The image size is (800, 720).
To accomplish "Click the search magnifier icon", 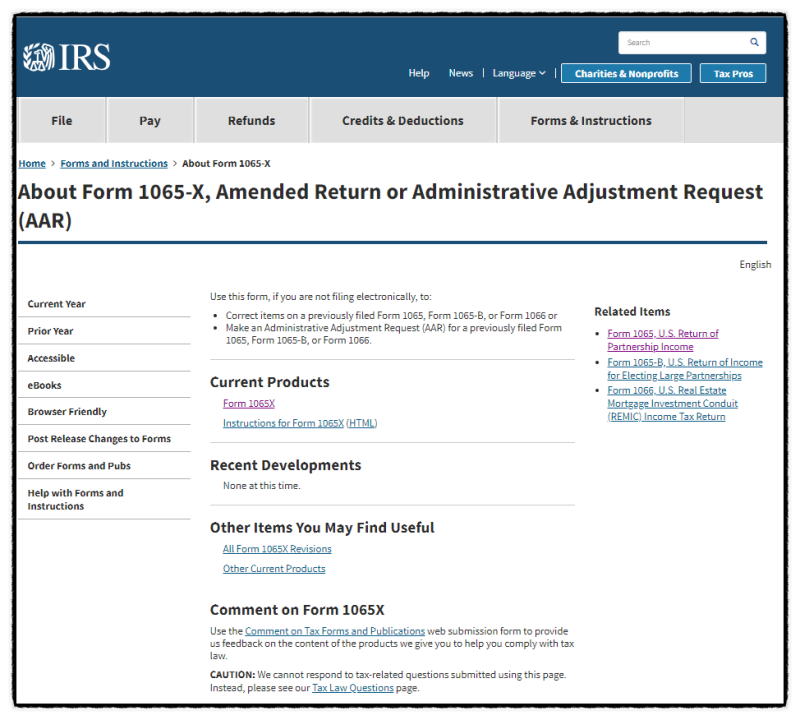I will click(754, 43).
